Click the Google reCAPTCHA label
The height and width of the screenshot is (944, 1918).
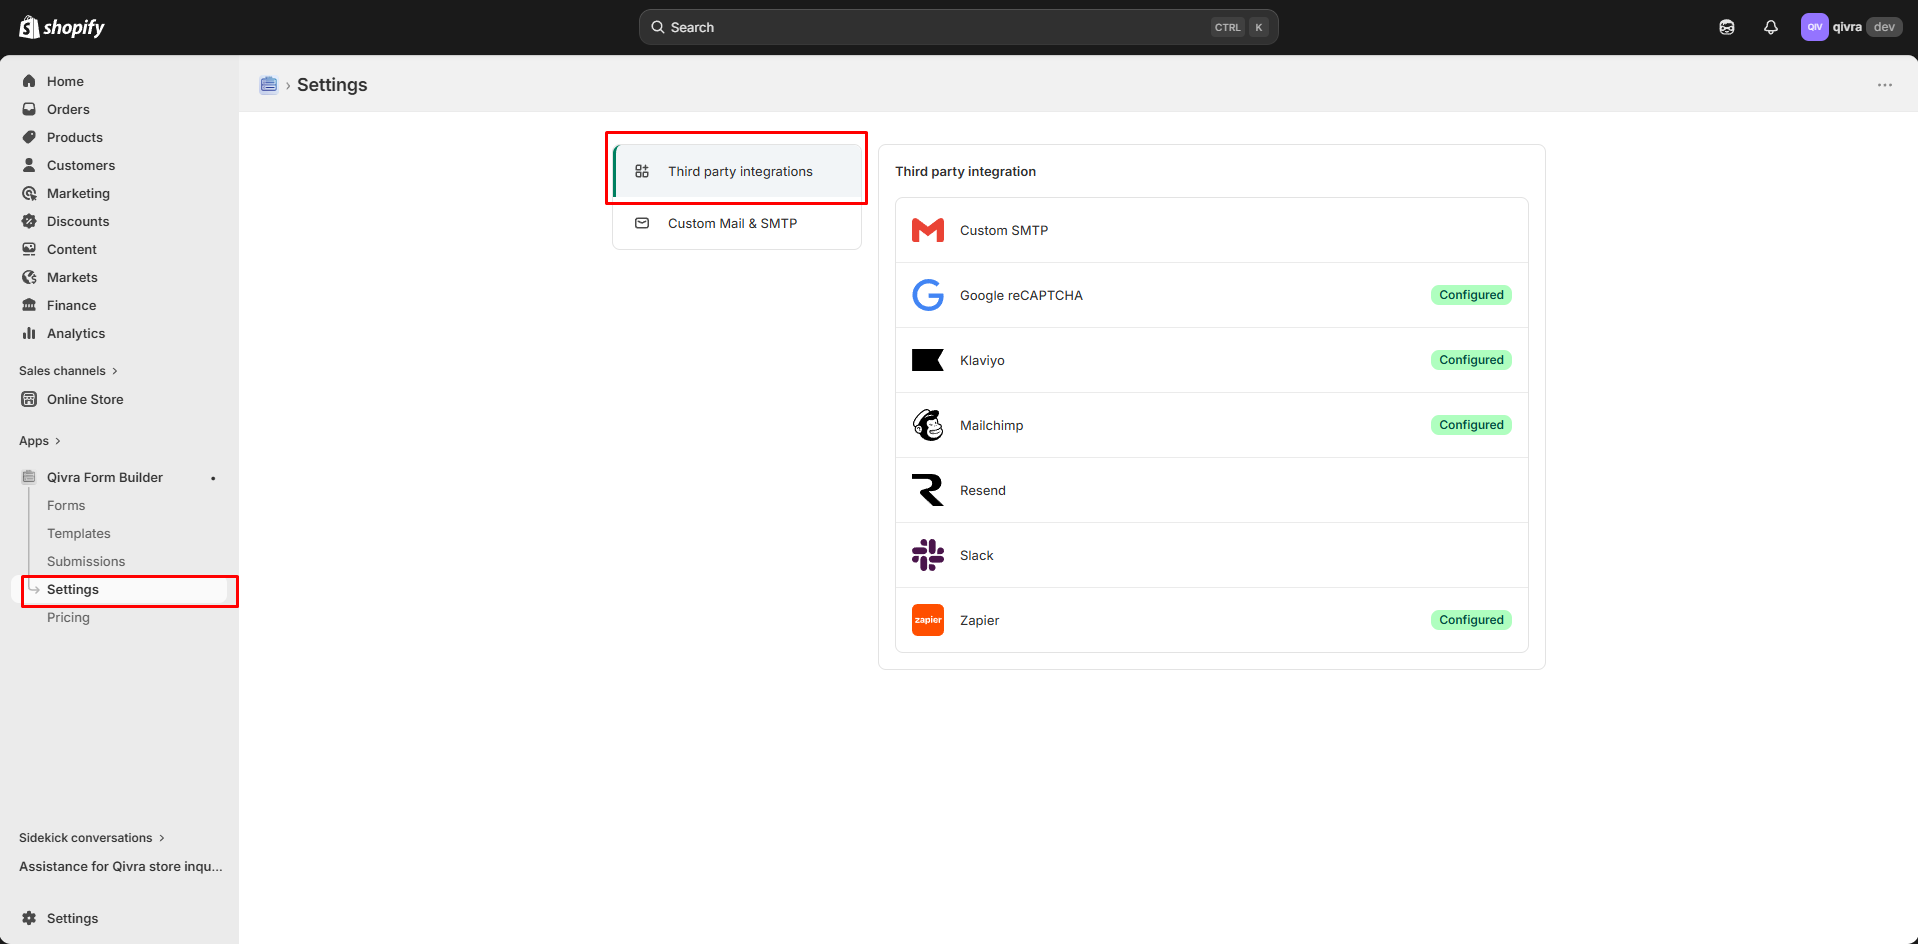click(1021, 295)
